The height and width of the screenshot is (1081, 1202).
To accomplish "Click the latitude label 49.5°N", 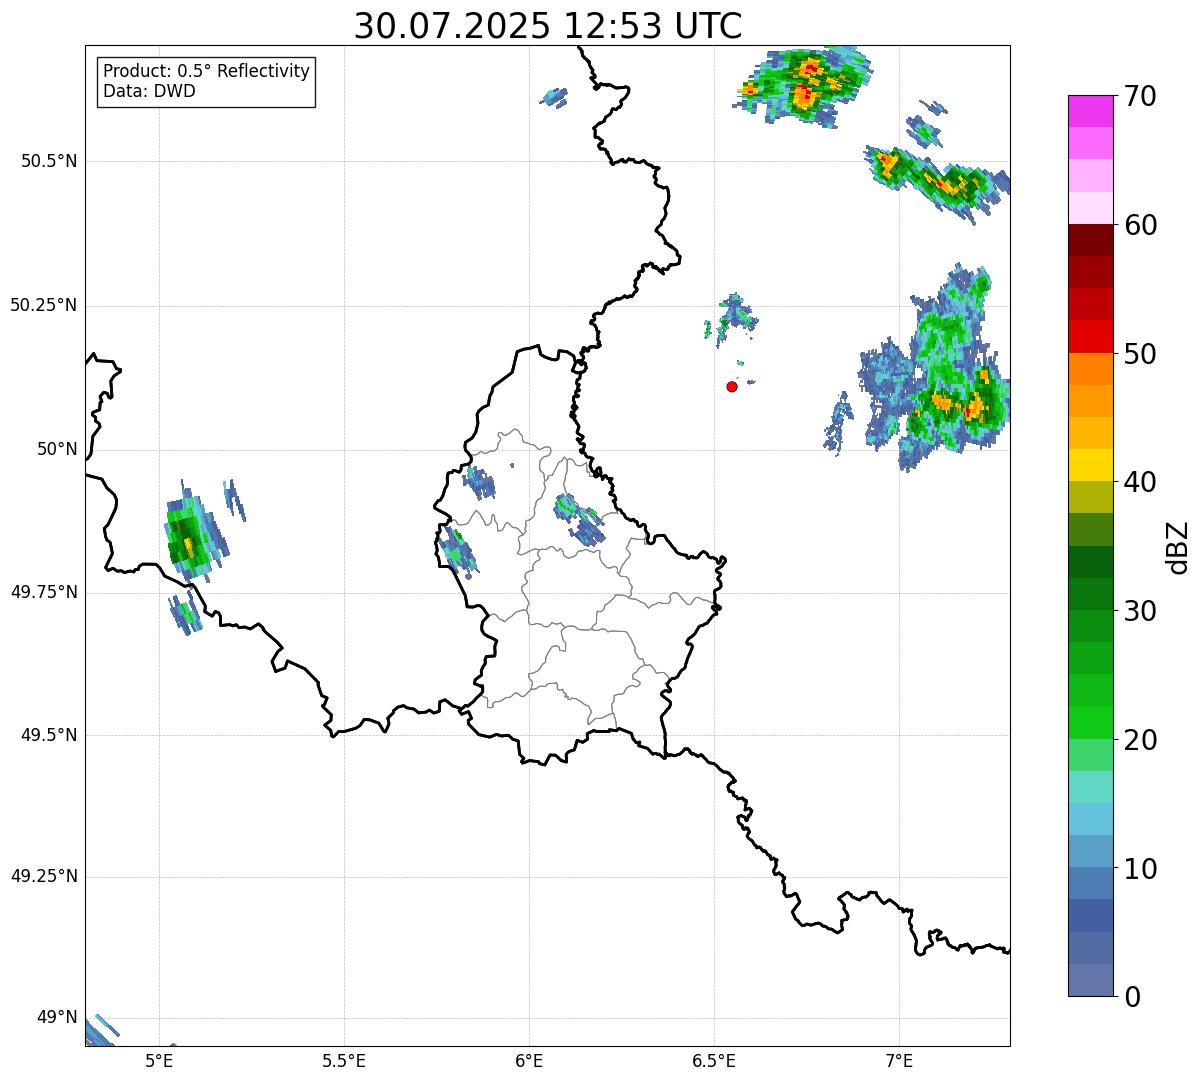I will (49, 735).
